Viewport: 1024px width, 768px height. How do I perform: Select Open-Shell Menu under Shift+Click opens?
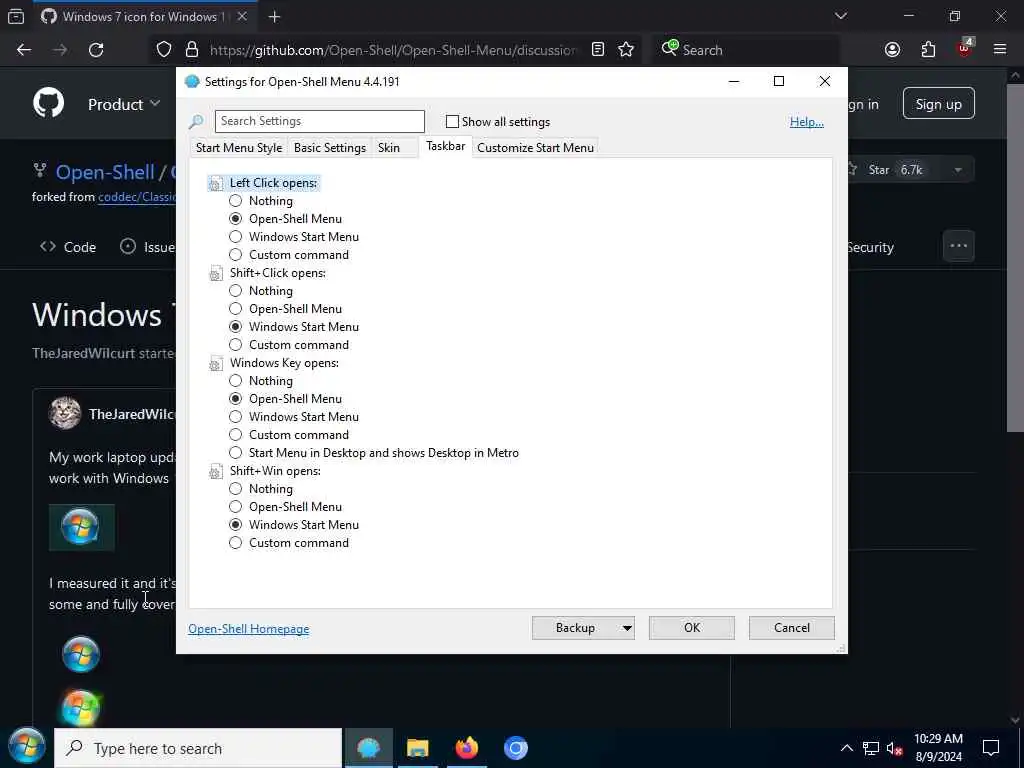click(x=236, y=309)
